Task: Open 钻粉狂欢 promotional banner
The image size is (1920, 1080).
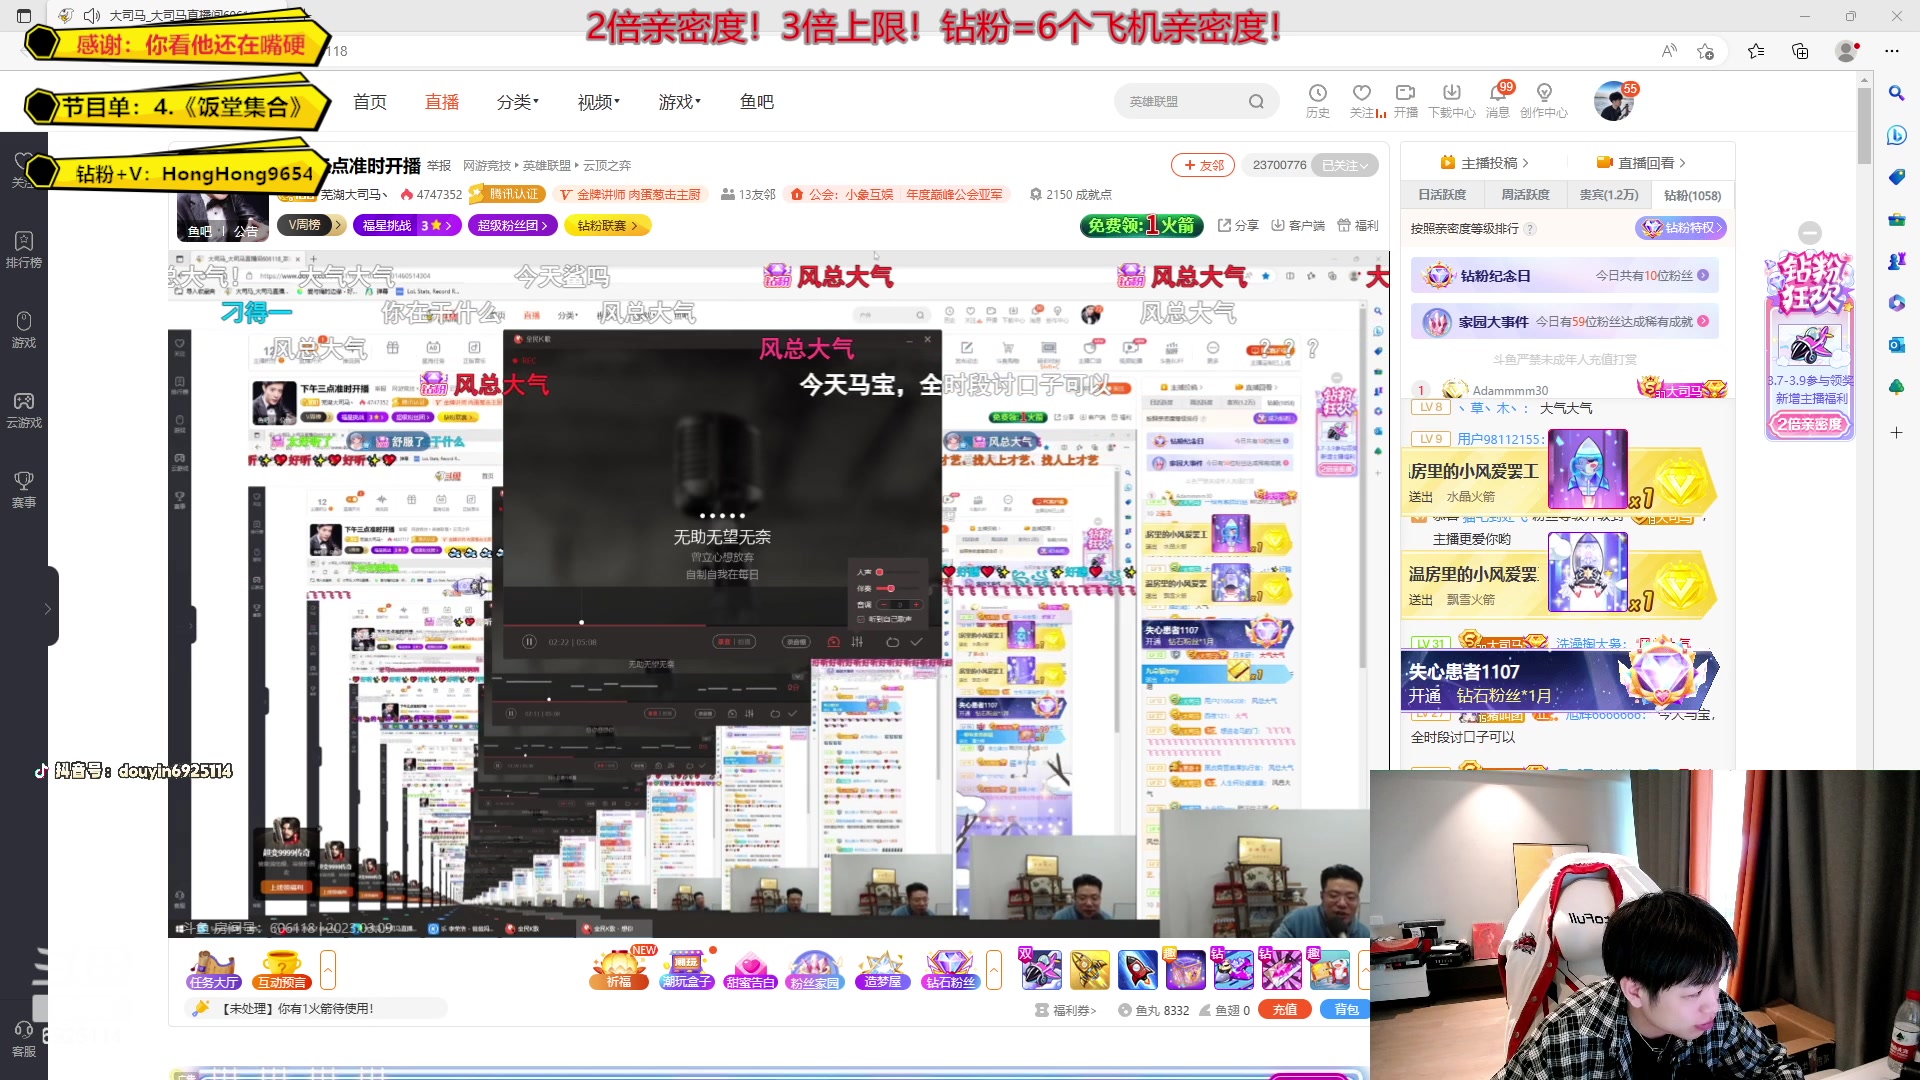Action: [x=1810, y=343]
